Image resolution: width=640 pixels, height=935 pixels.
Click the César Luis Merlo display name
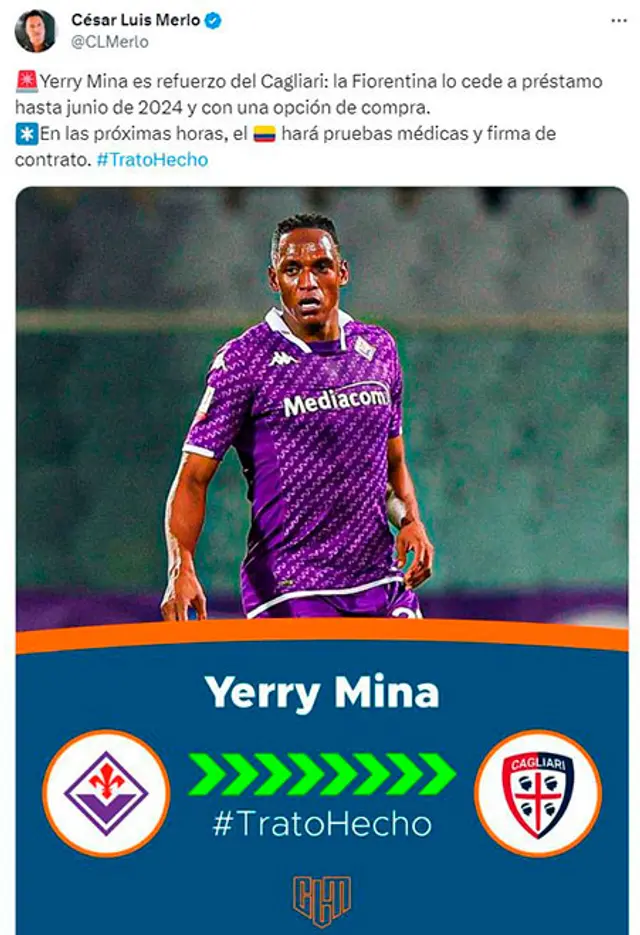click(135, 20)
